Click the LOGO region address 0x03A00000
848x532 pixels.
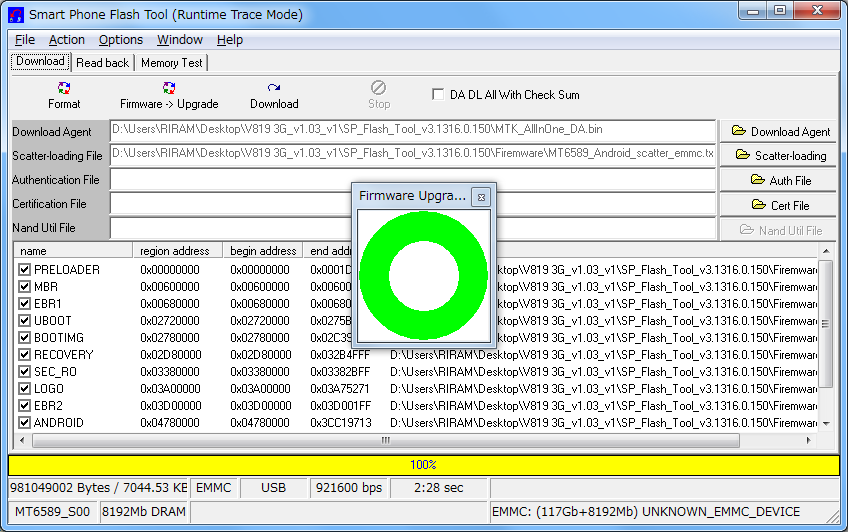coord(170,389)
